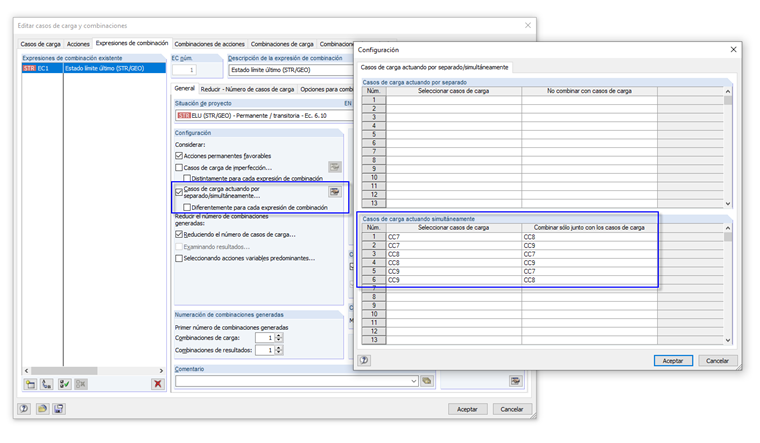Screen dimensions: 760x443
Task: Open help icon in main dialog footer
Action: point(24,409)
